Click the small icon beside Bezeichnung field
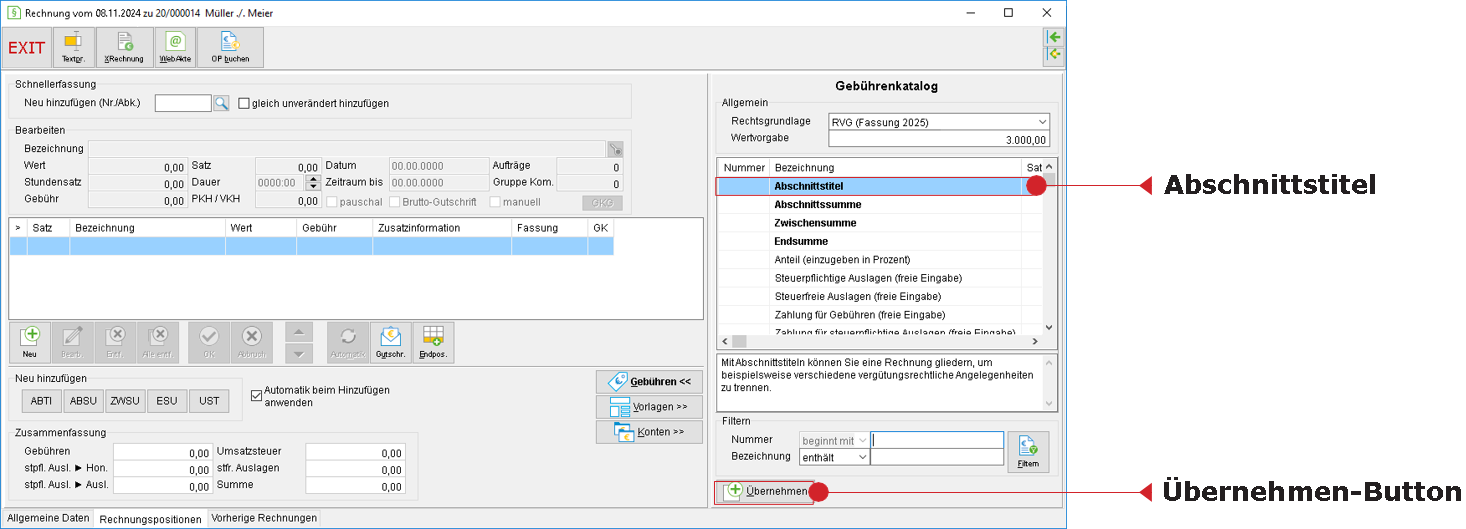1466x529 pixels. 614,149
